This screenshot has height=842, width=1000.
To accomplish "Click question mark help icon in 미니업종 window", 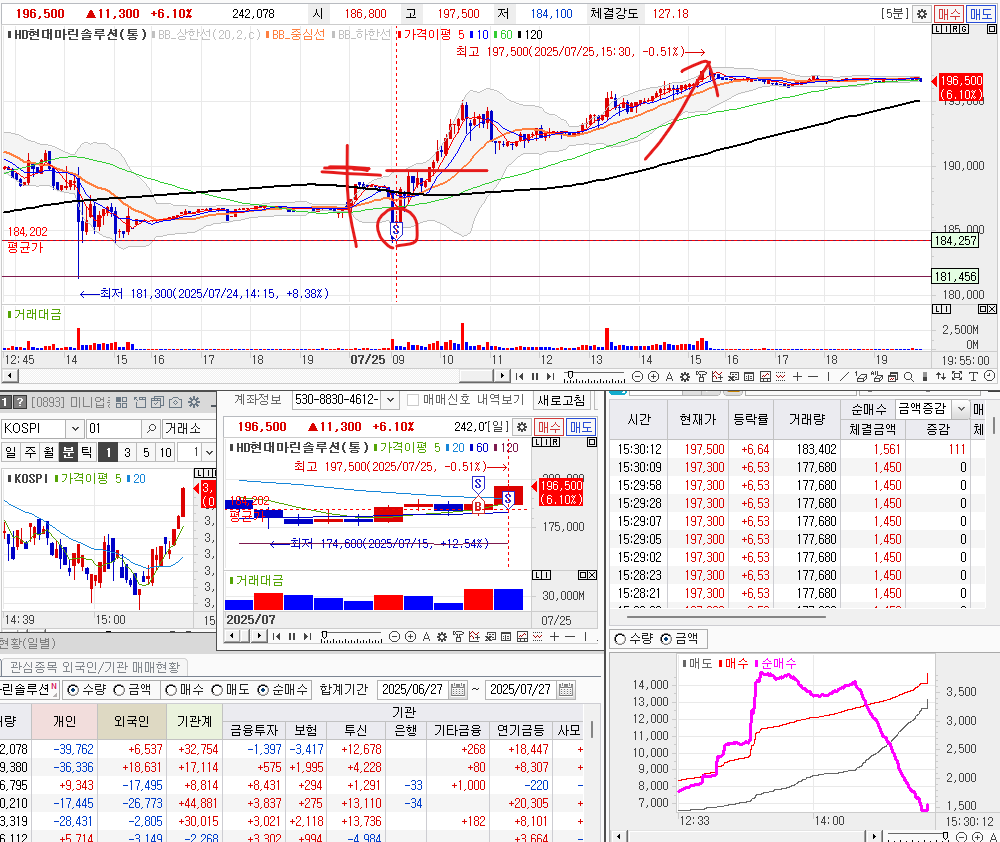I will click(20, 402).
